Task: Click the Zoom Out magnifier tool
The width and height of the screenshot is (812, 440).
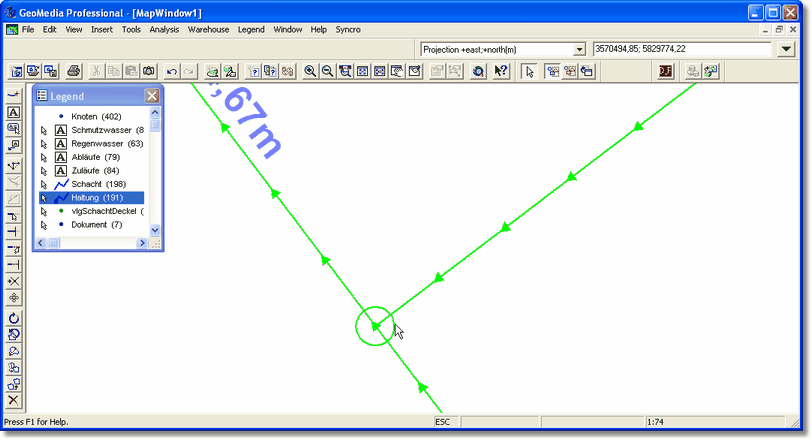Action: click(x=327, y=71)
